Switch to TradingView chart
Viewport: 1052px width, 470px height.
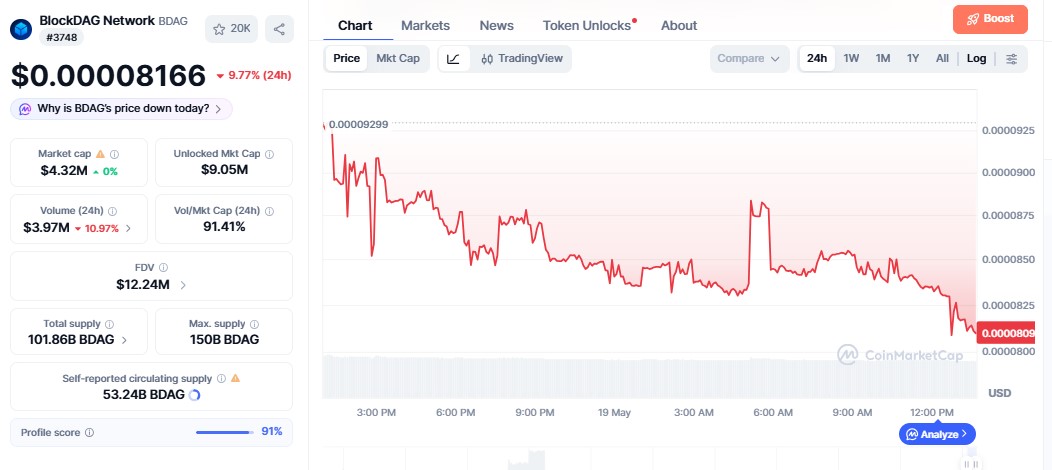pyautogui.click(x=521, y=59)
